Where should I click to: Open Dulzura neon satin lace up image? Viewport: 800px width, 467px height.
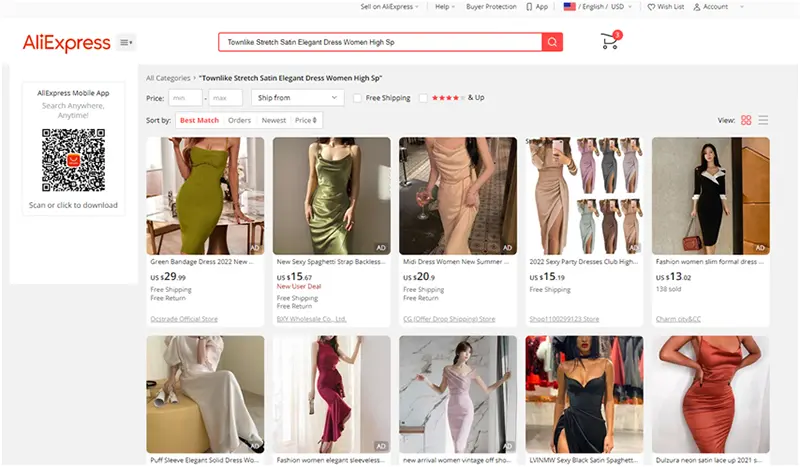[x=711, y=394]
